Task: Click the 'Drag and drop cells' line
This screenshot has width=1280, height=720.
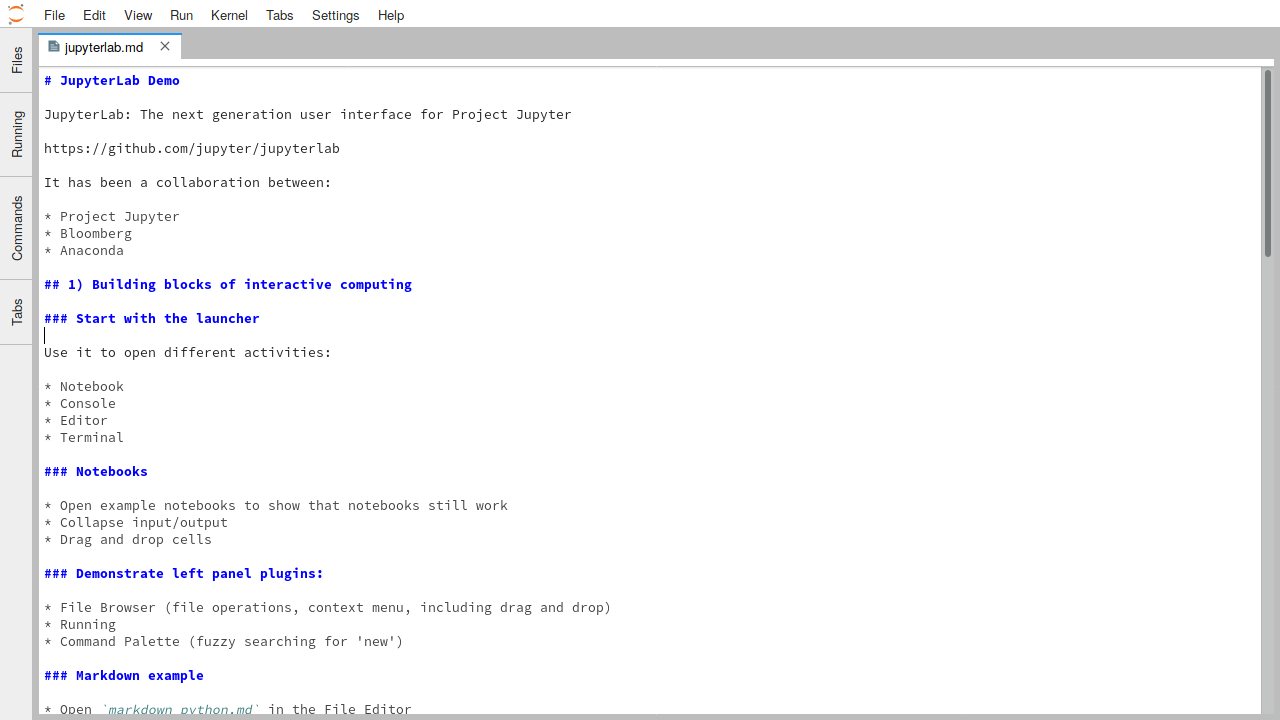Action: tap(128, 539)
